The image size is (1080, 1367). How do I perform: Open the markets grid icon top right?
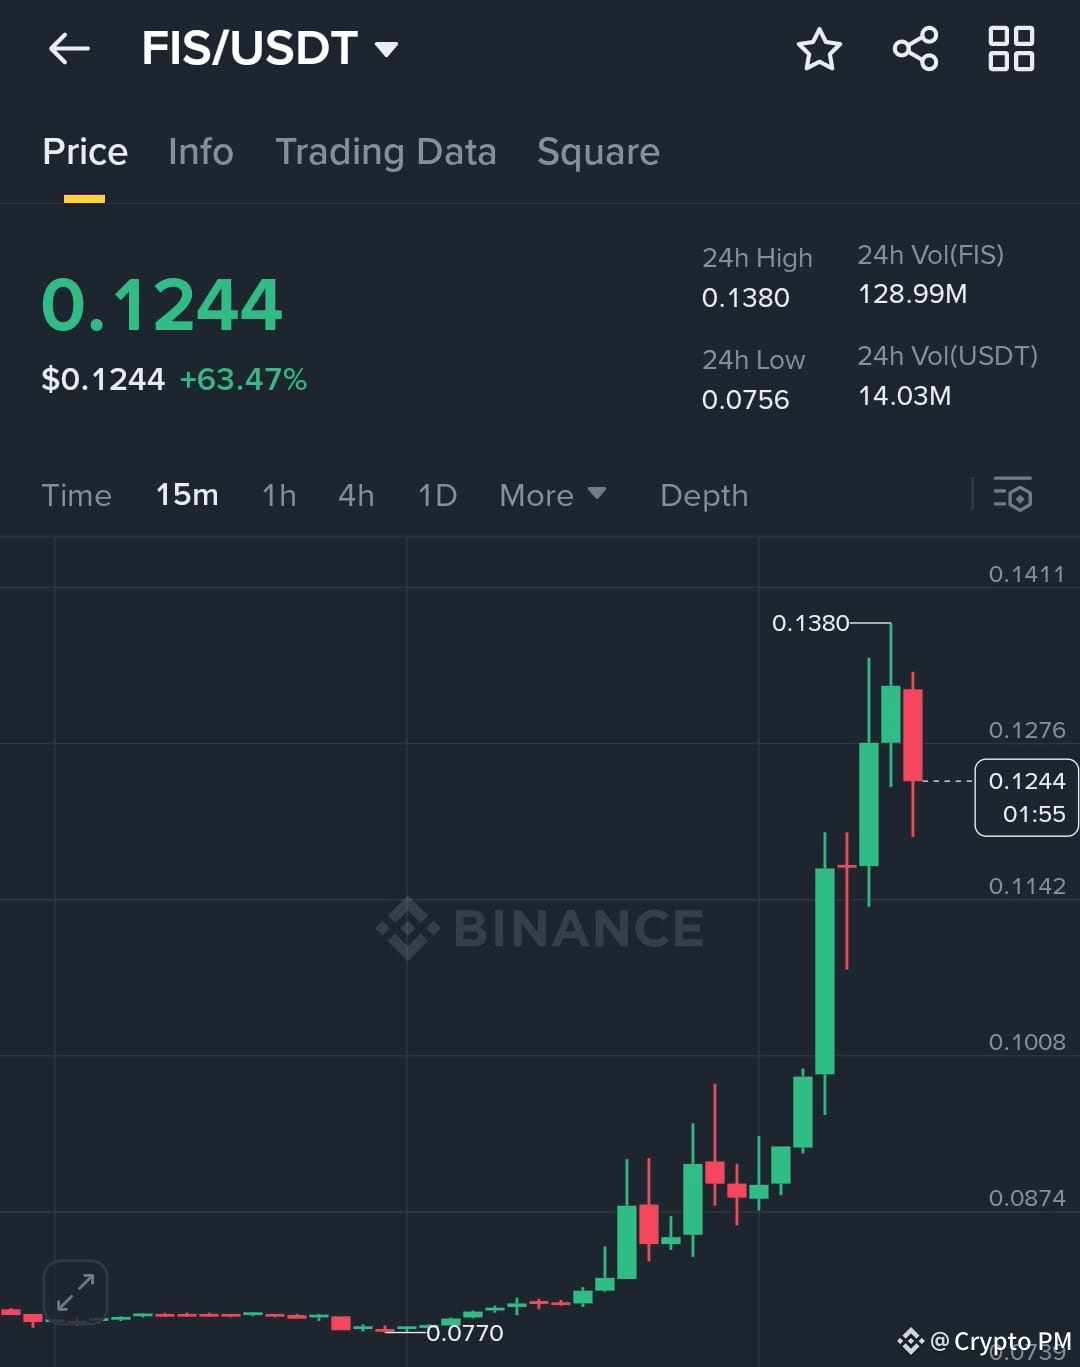tap(1011, 48)
